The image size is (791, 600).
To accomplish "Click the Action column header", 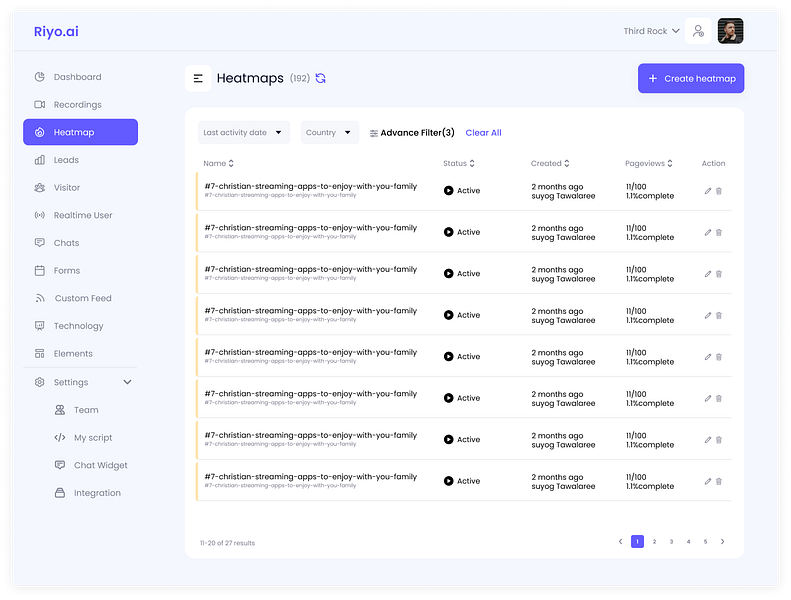I will click(713, 163).
